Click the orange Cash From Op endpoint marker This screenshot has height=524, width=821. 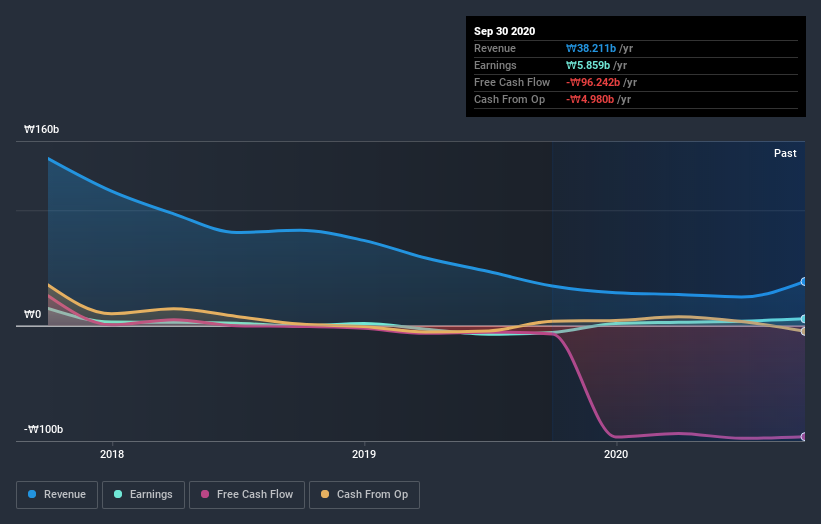(804, 331)
